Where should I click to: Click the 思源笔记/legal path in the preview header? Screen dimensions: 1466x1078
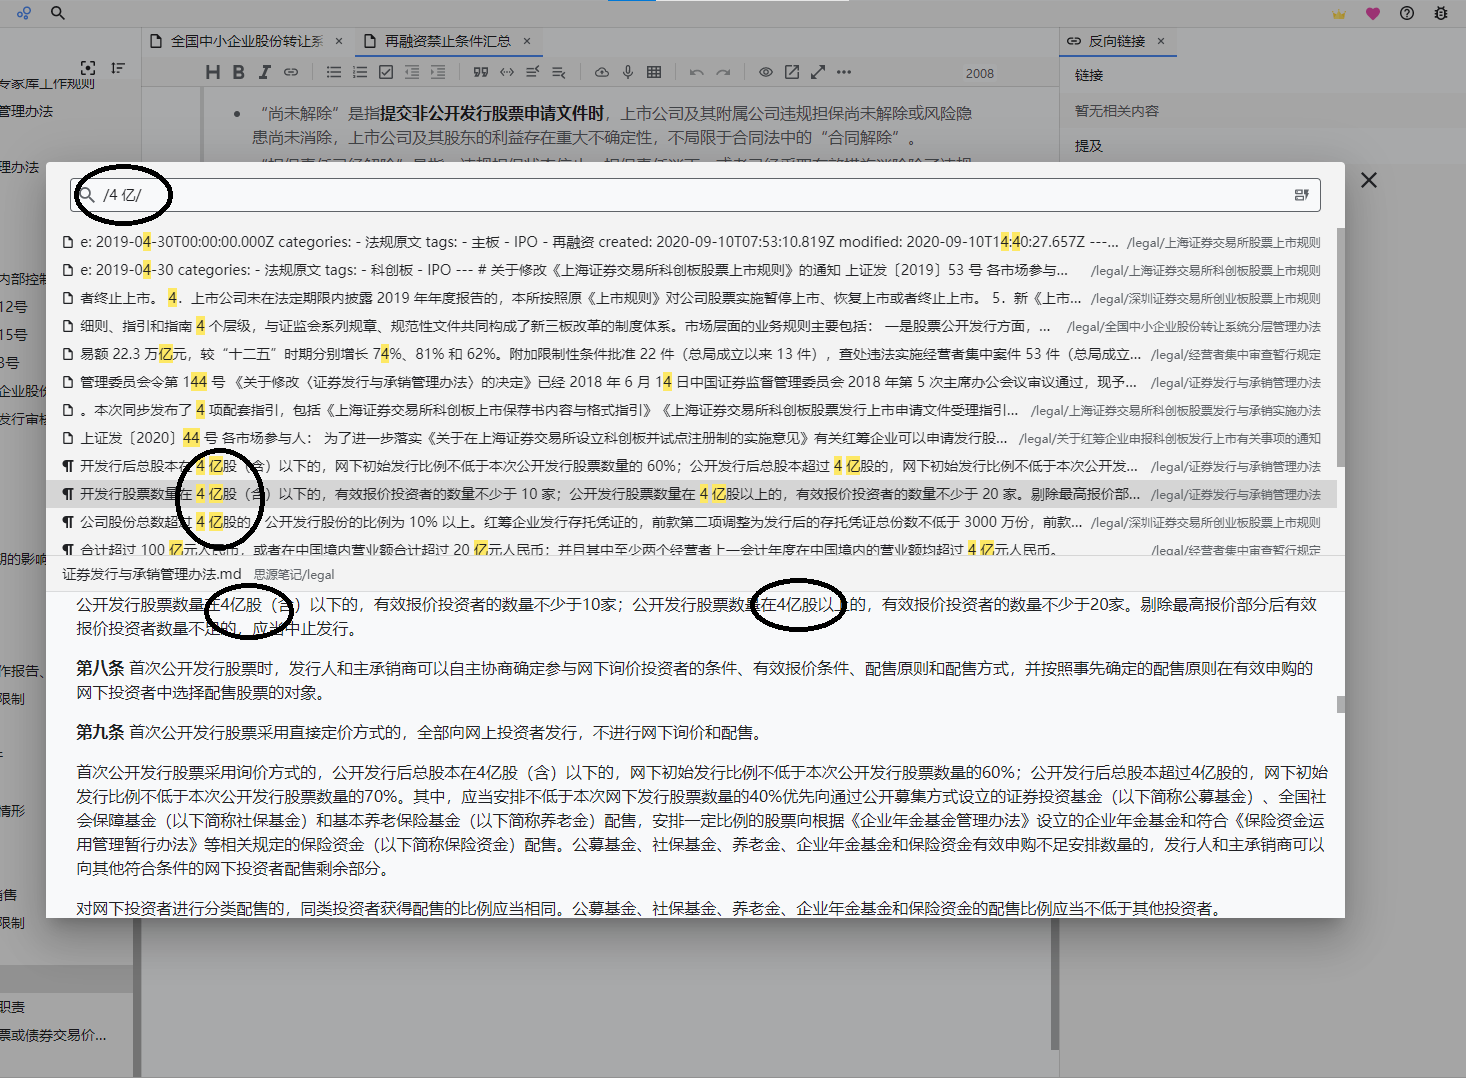pos(294,575)
